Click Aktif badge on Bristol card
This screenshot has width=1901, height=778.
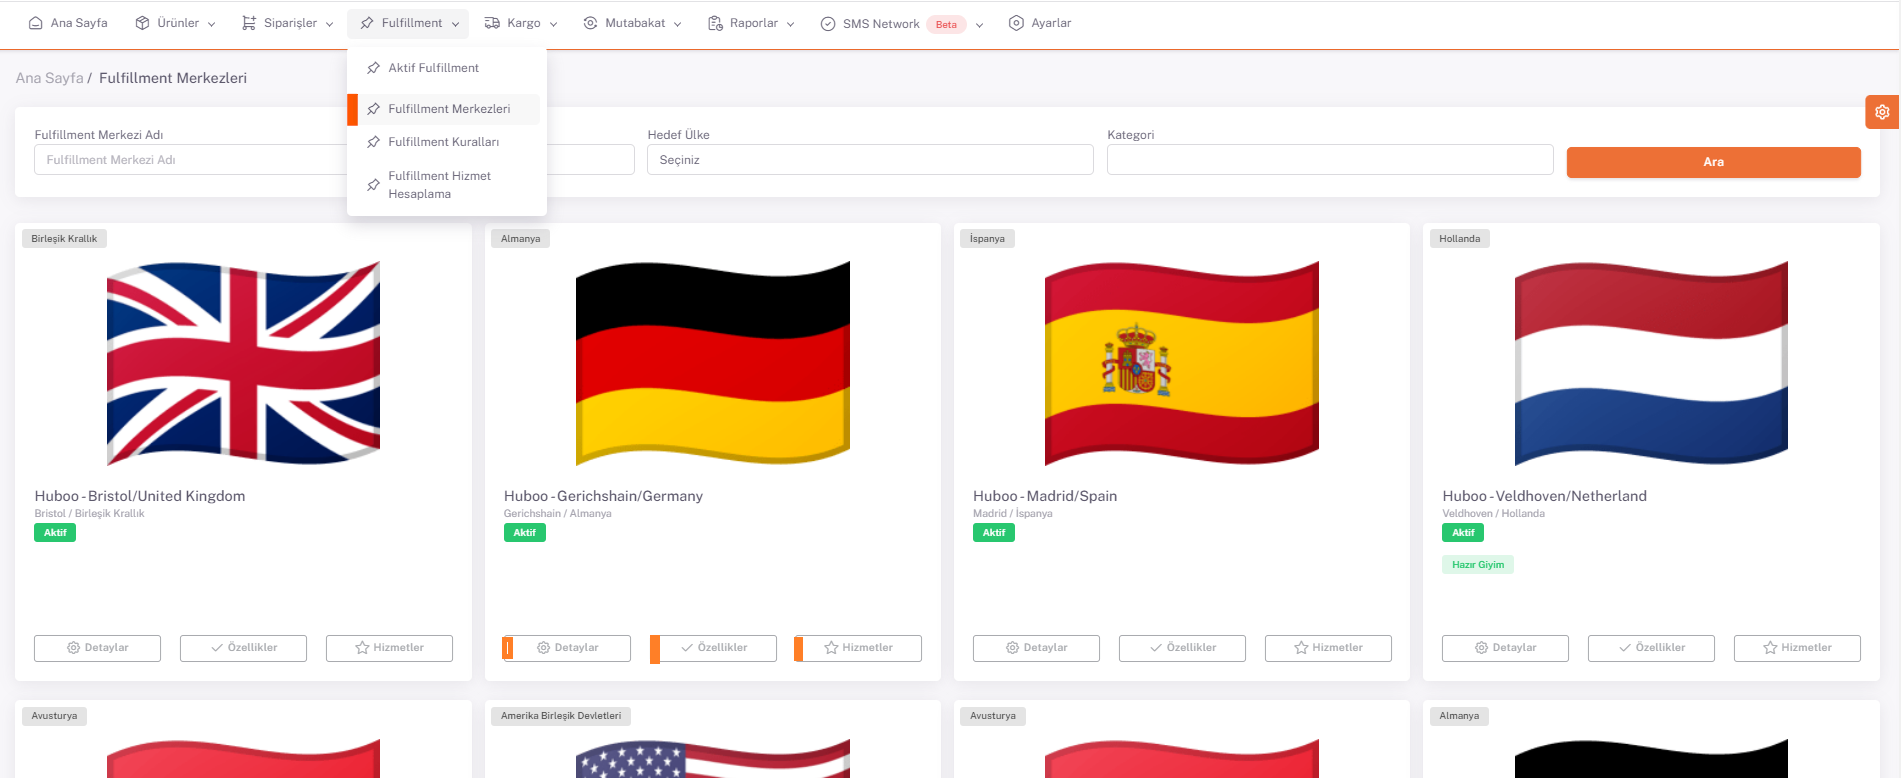tap(55, 533)
